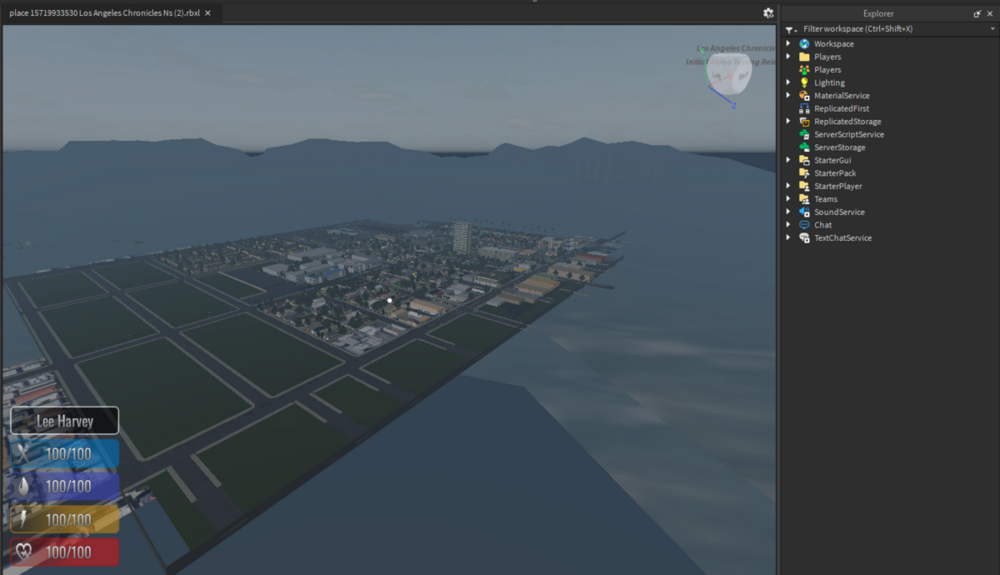The height and width of the screenshot is (575, 1000).
Task: Select Lighting in the Explorer
Action: [829, 83]
